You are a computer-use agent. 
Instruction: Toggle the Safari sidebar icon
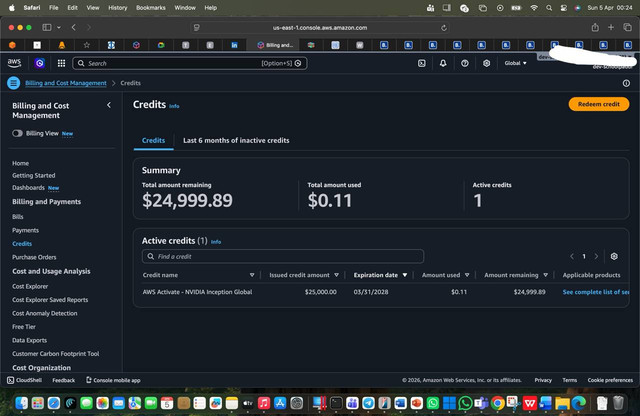click(x=47, y=27)
